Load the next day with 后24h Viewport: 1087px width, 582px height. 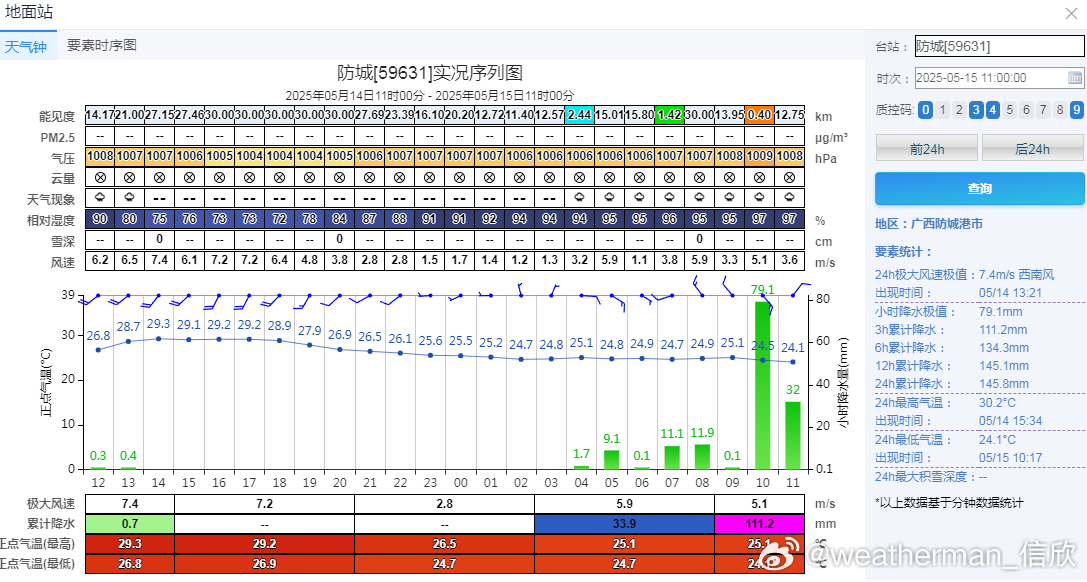coord(1032,148)
